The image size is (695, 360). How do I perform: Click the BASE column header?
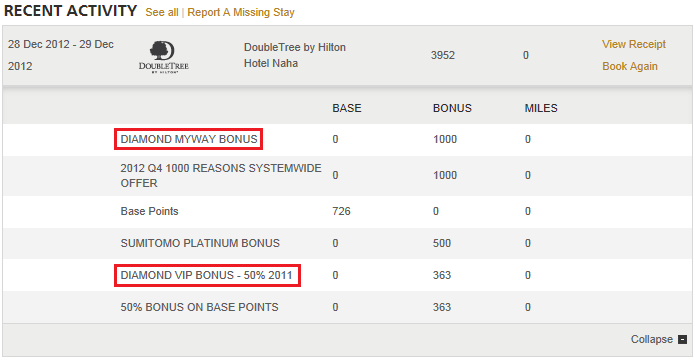pos(347,109)
